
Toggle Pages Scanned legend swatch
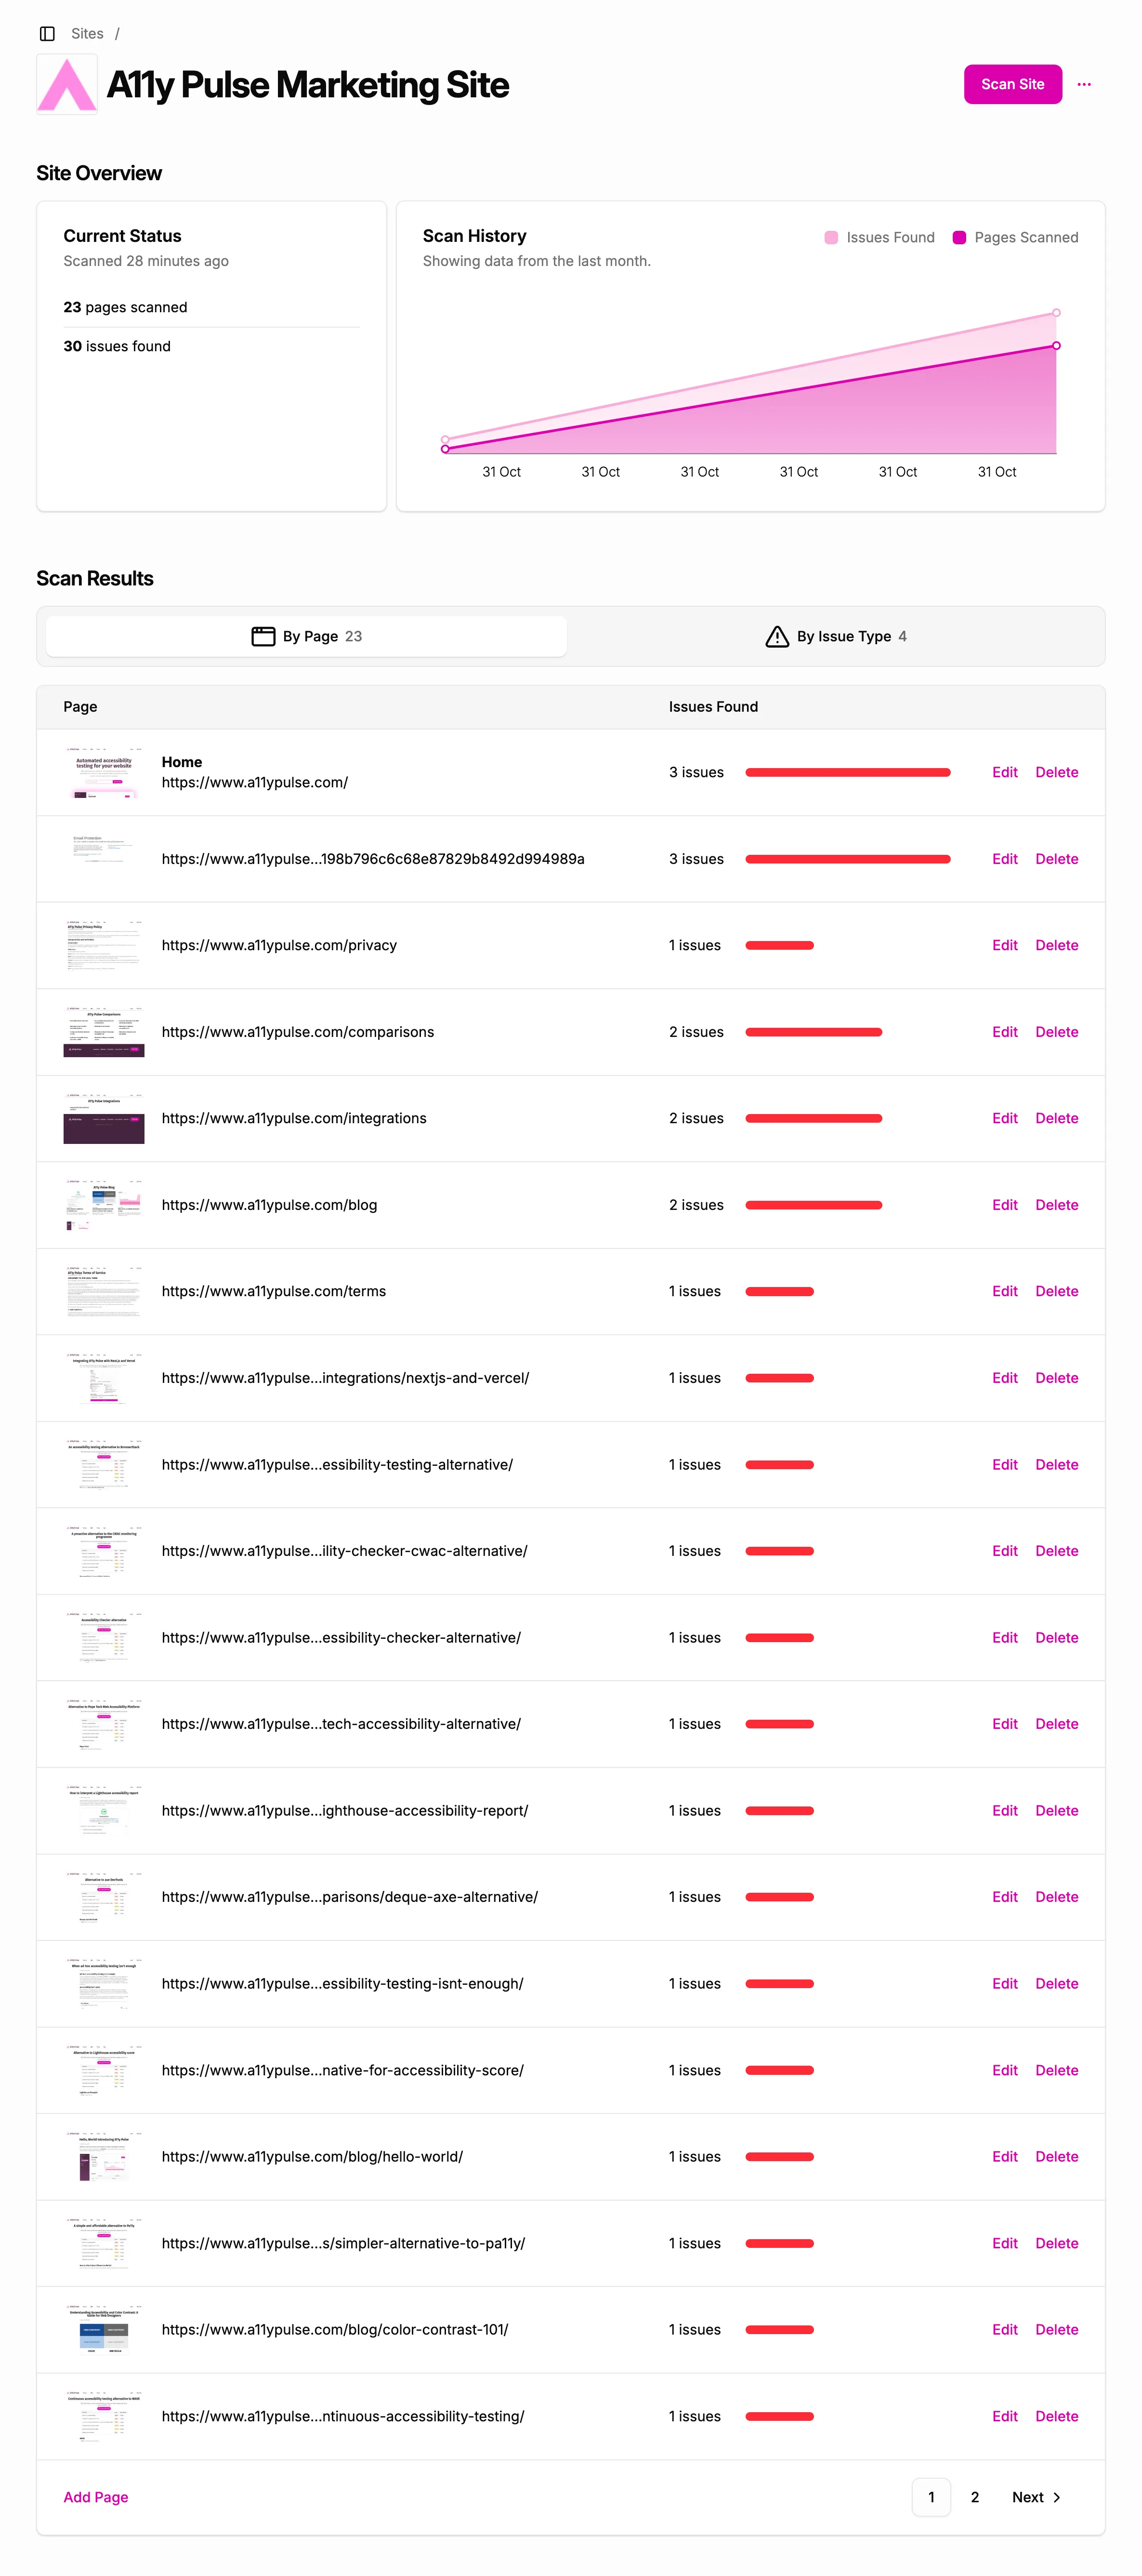(959, 238)
